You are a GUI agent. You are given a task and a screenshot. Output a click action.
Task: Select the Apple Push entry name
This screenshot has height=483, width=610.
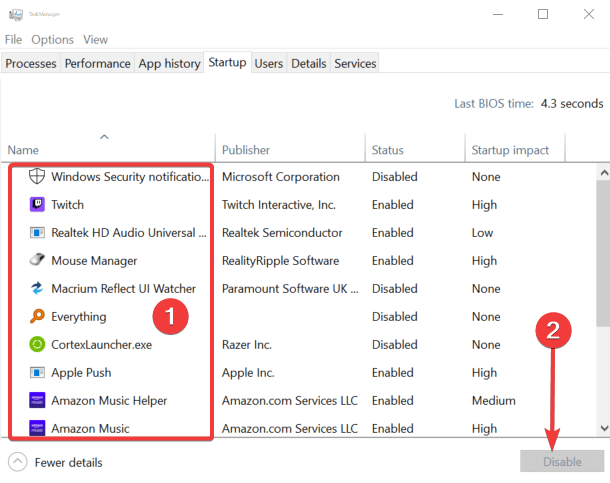tap(81, 373)
